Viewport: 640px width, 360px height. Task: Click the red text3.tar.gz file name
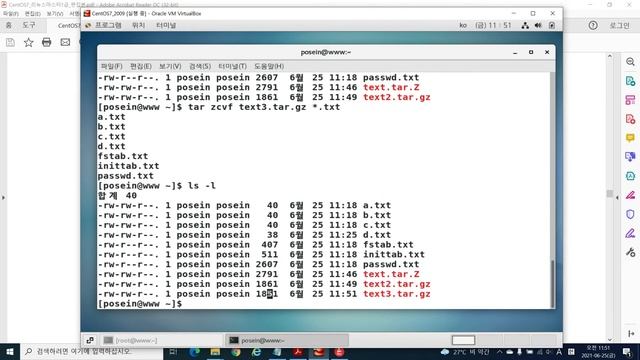(397, 294)
